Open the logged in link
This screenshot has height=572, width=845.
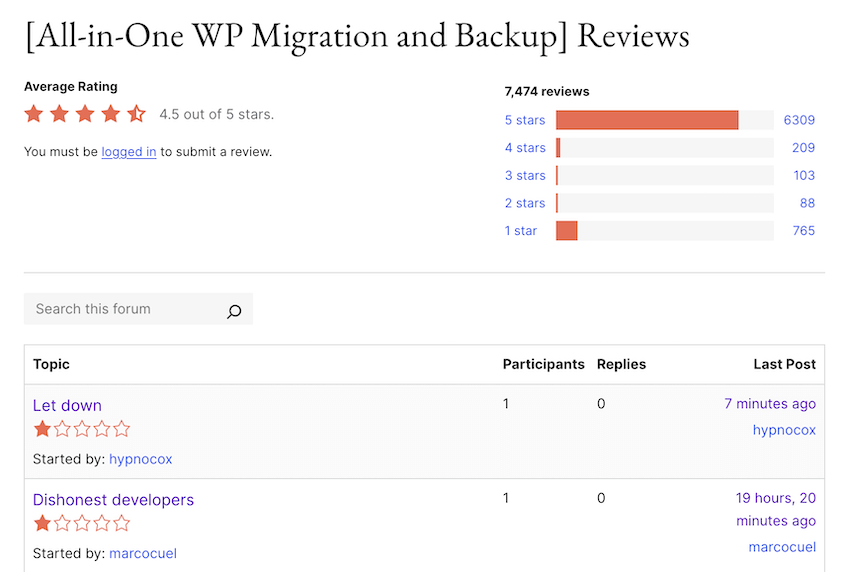[x=129, y=152]
